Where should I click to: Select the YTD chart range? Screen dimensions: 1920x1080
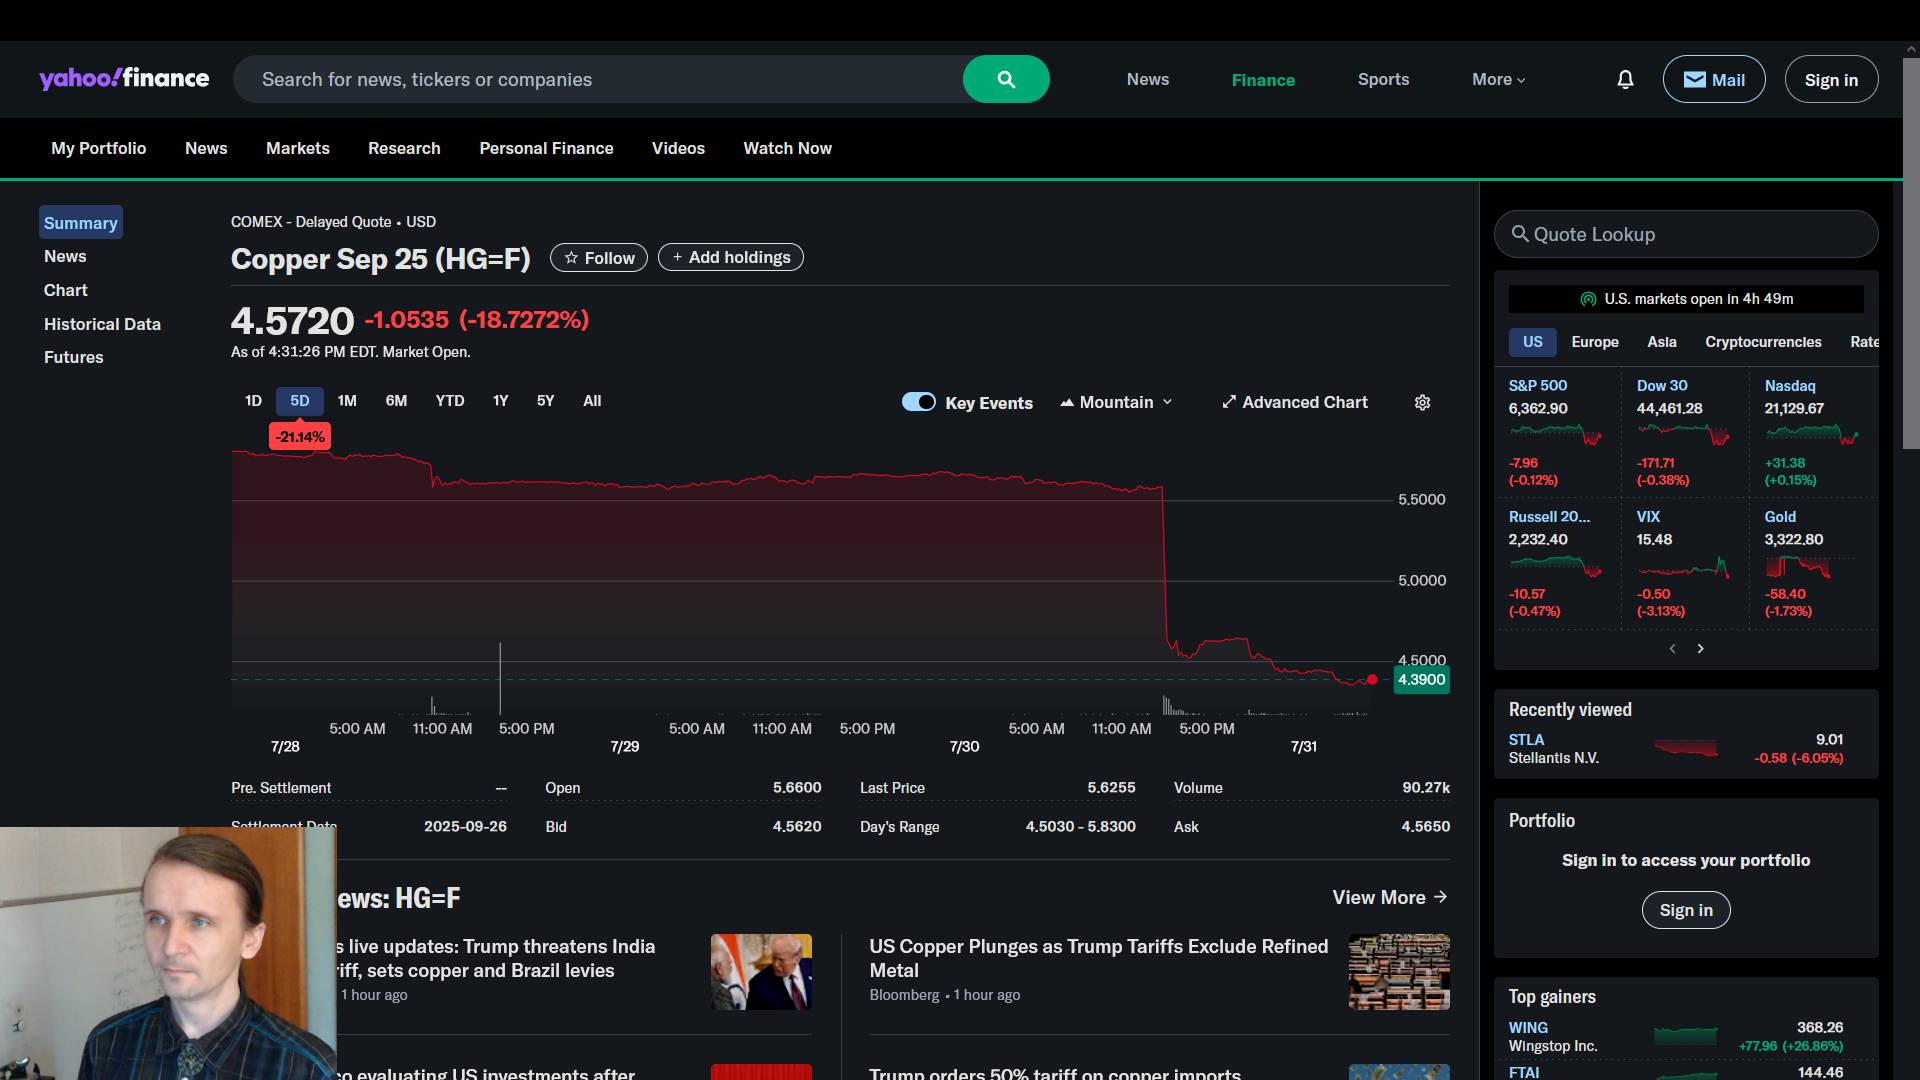tap(449, 401)
